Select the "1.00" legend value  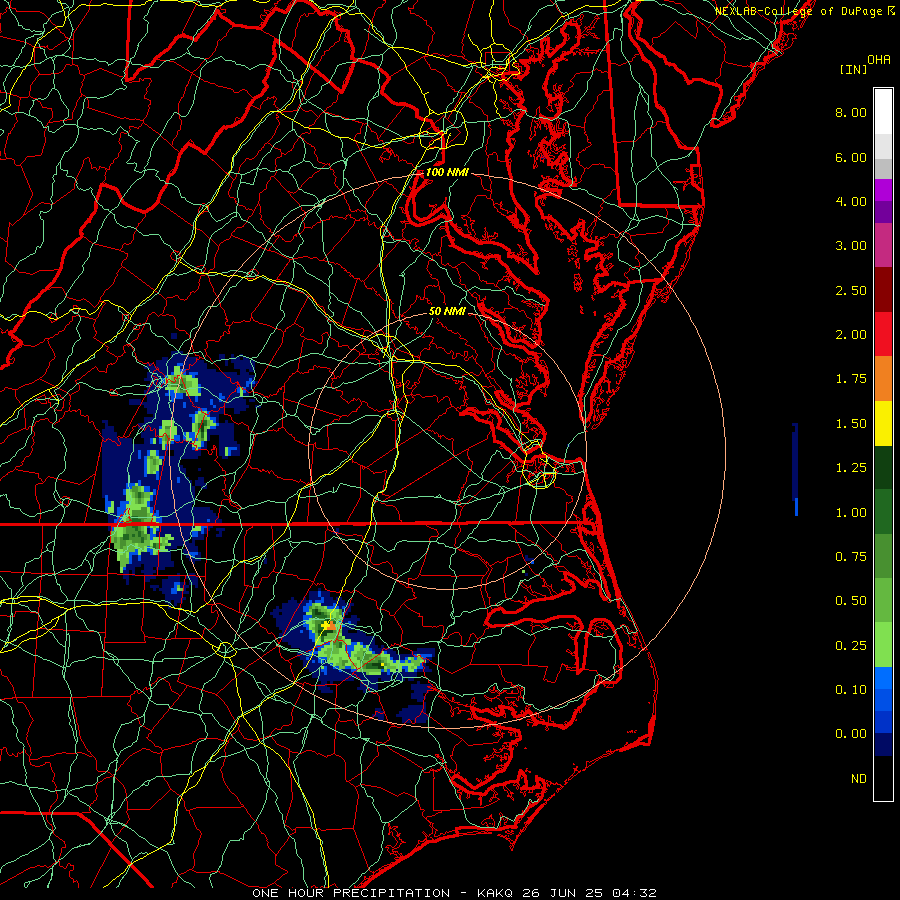(851, 513)
